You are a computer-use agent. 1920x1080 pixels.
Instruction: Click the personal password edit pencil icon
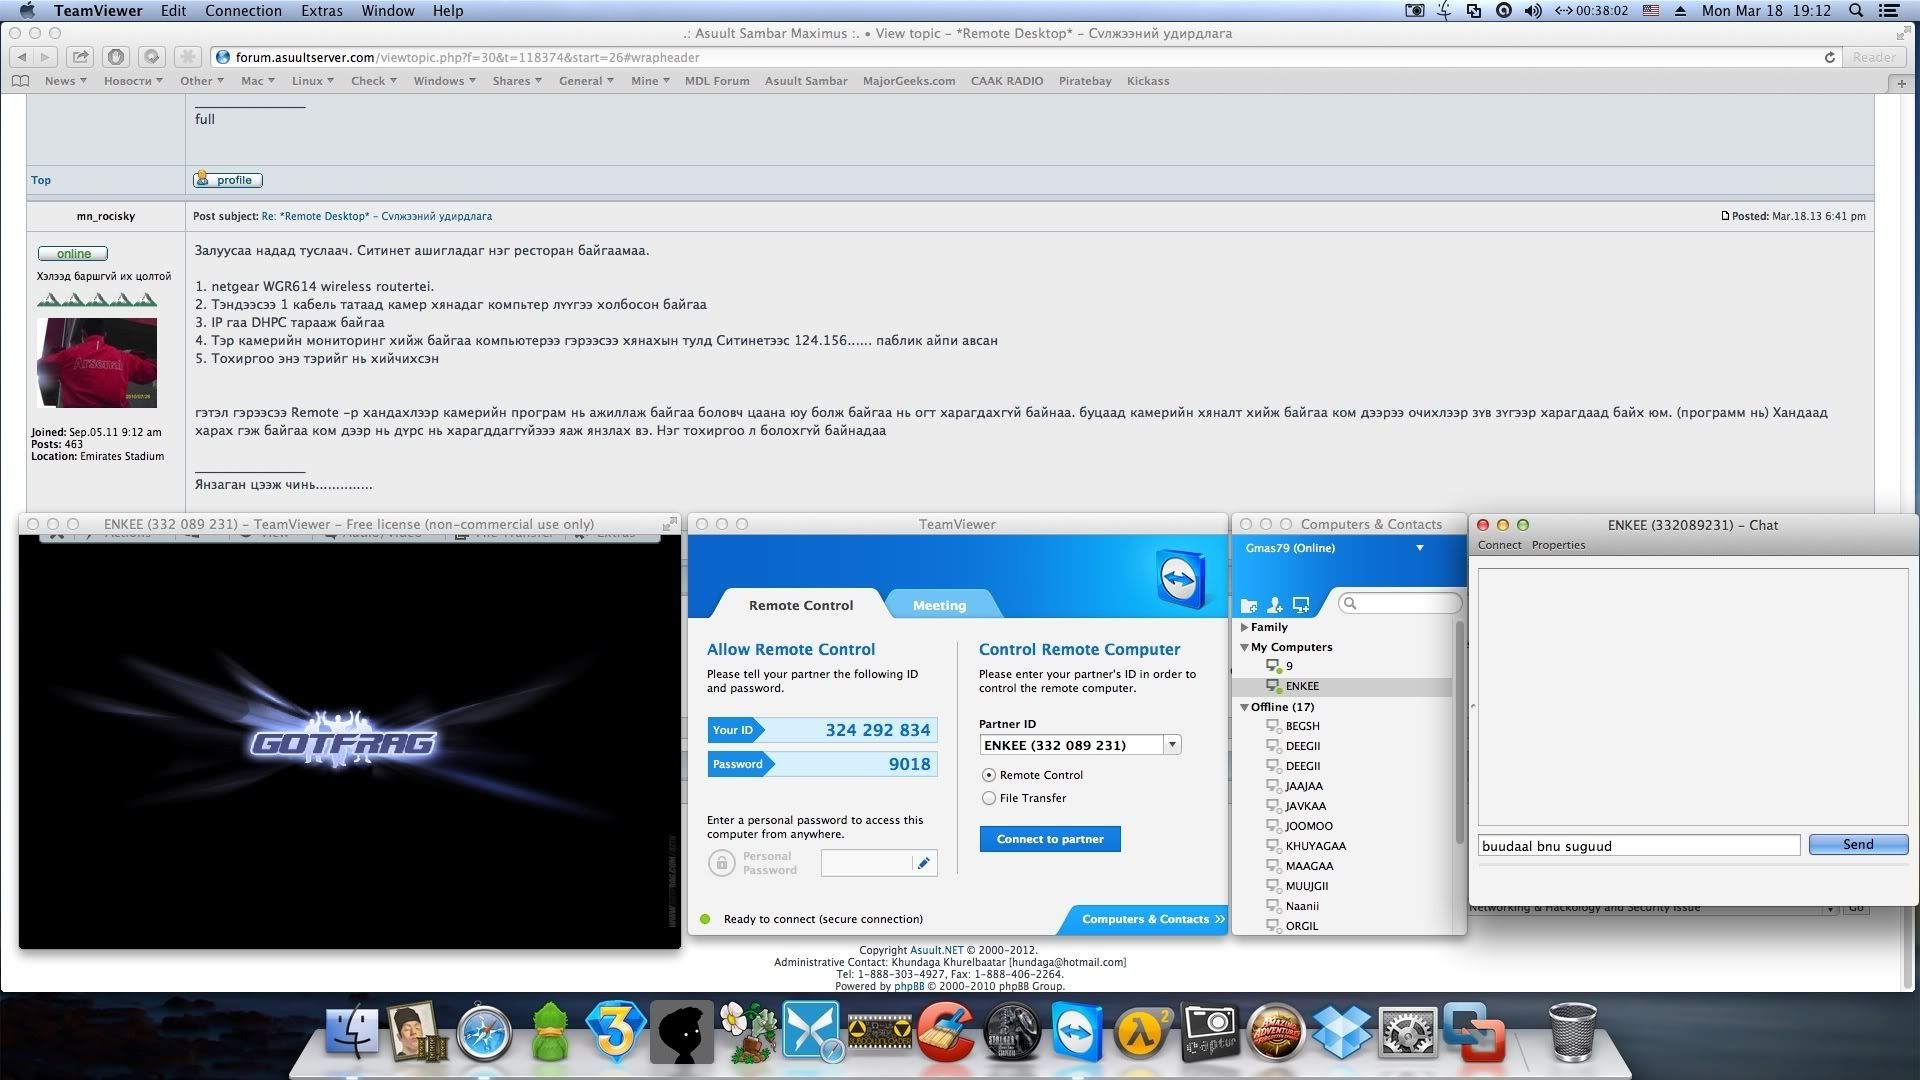coord(924,863)
